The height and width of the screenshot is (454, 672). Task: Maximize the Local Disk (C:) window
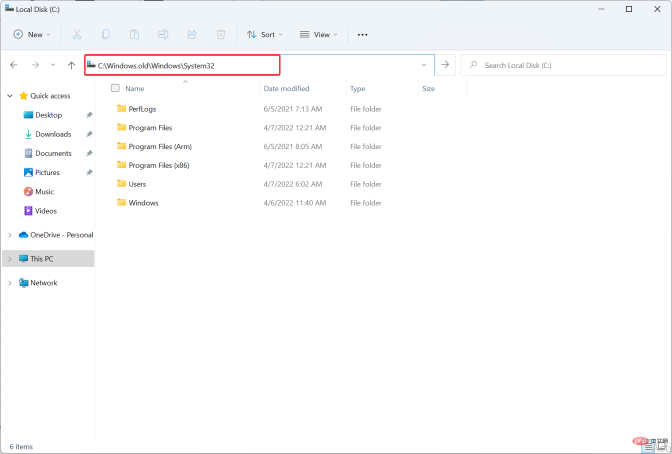(x=629, y=9)
